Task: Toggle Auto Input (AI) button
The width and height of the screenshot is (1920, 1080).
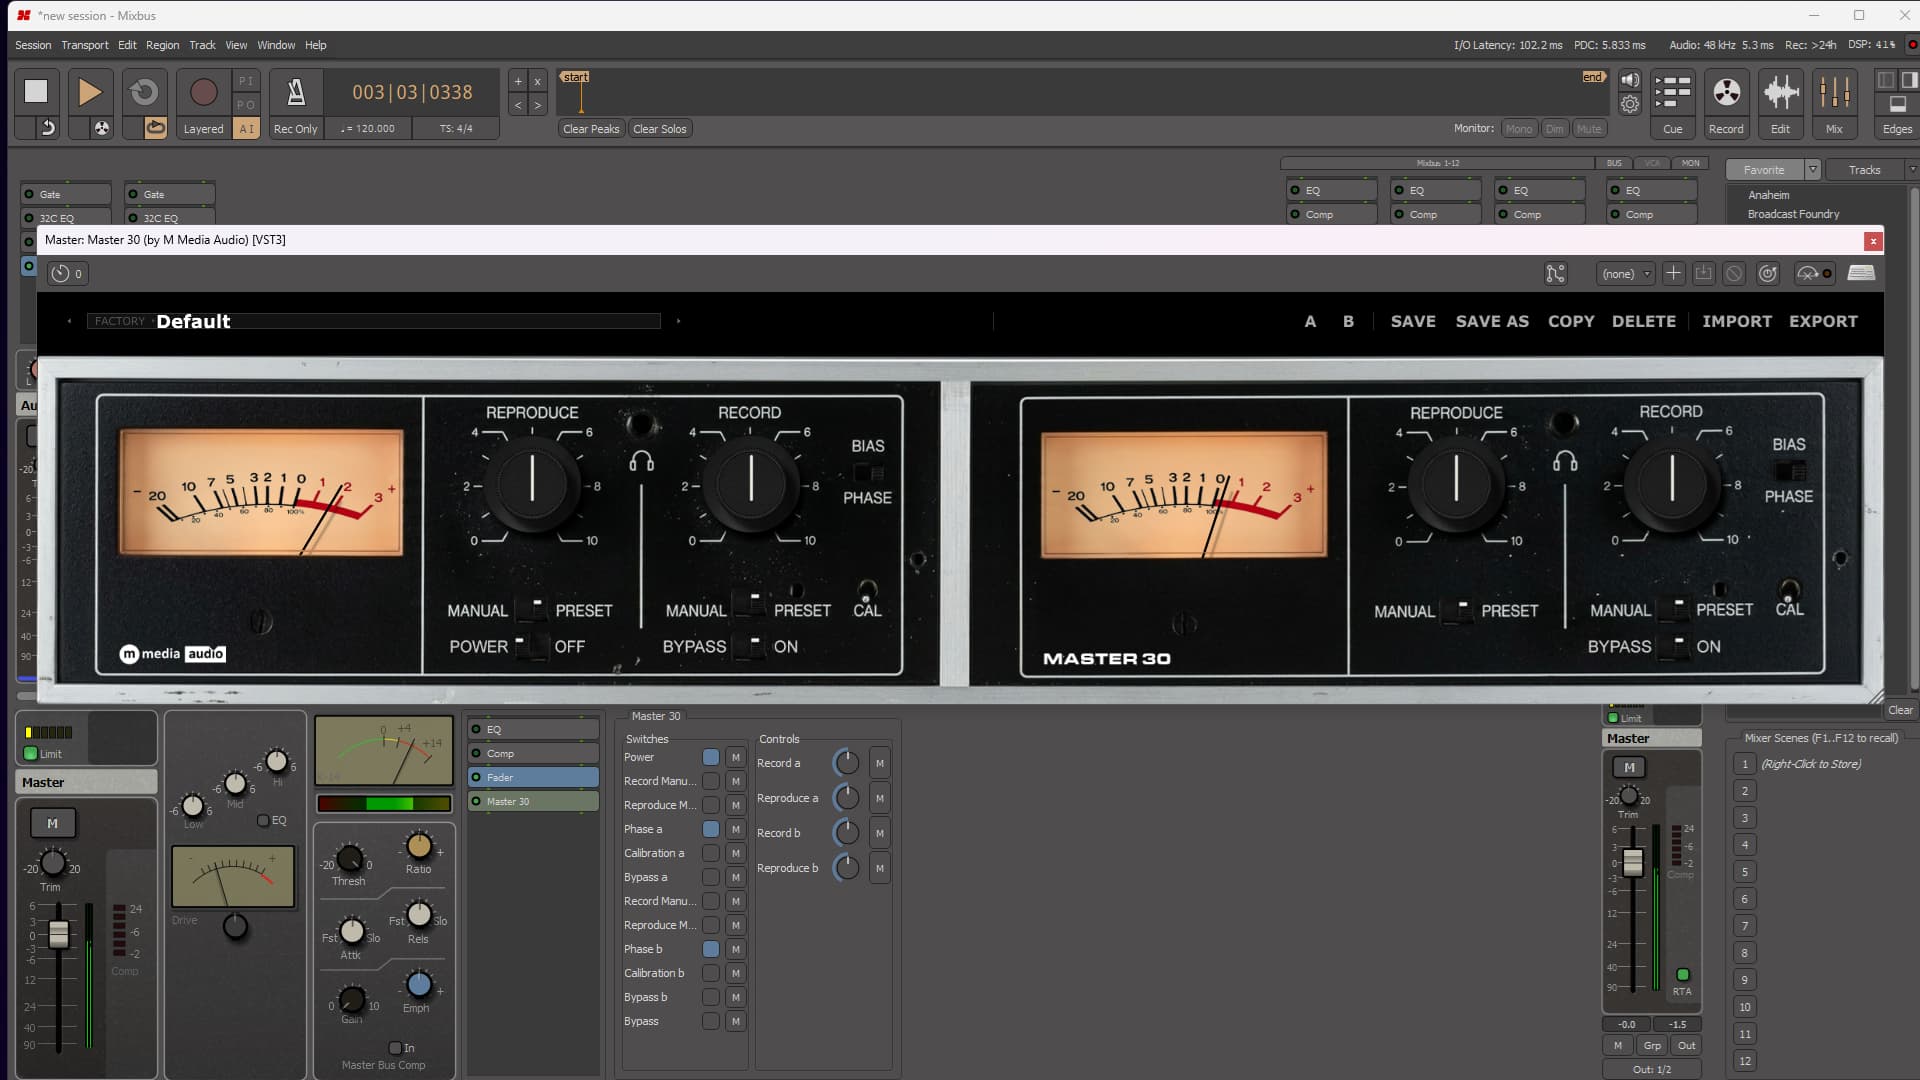Action: (246, 128)
